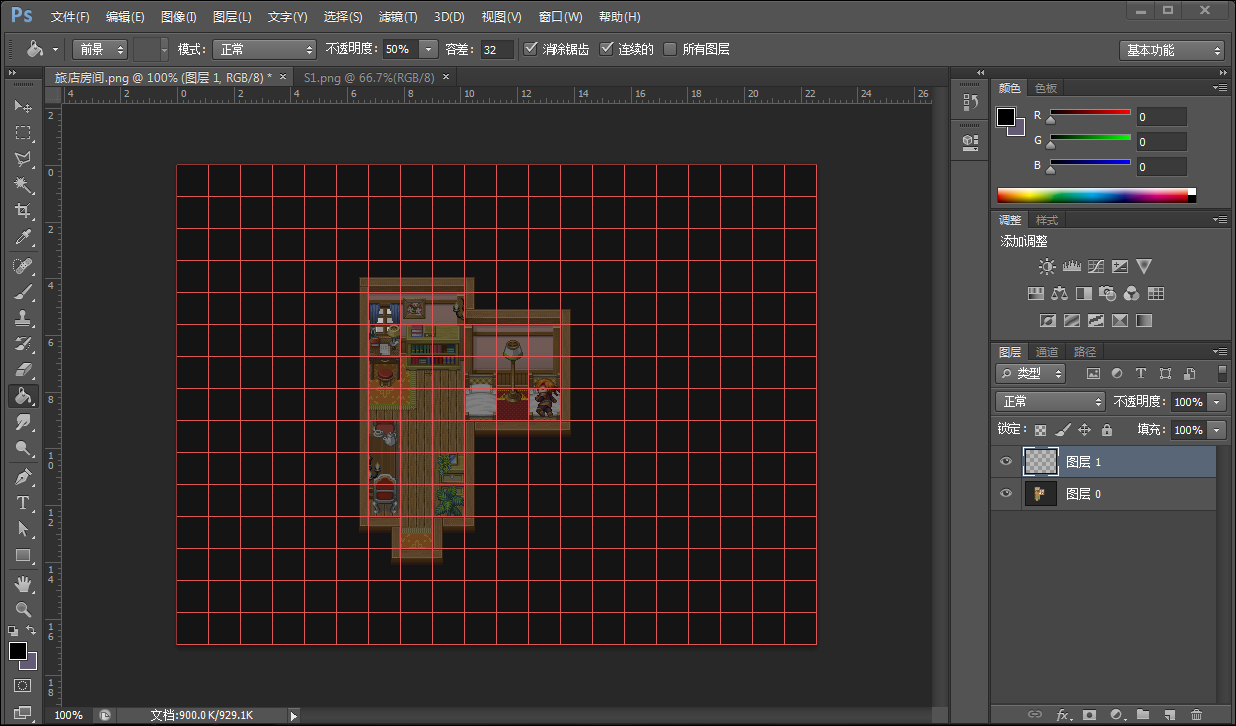
Task: Add a Curves adjustment
Action: (x=1096, y=267)
